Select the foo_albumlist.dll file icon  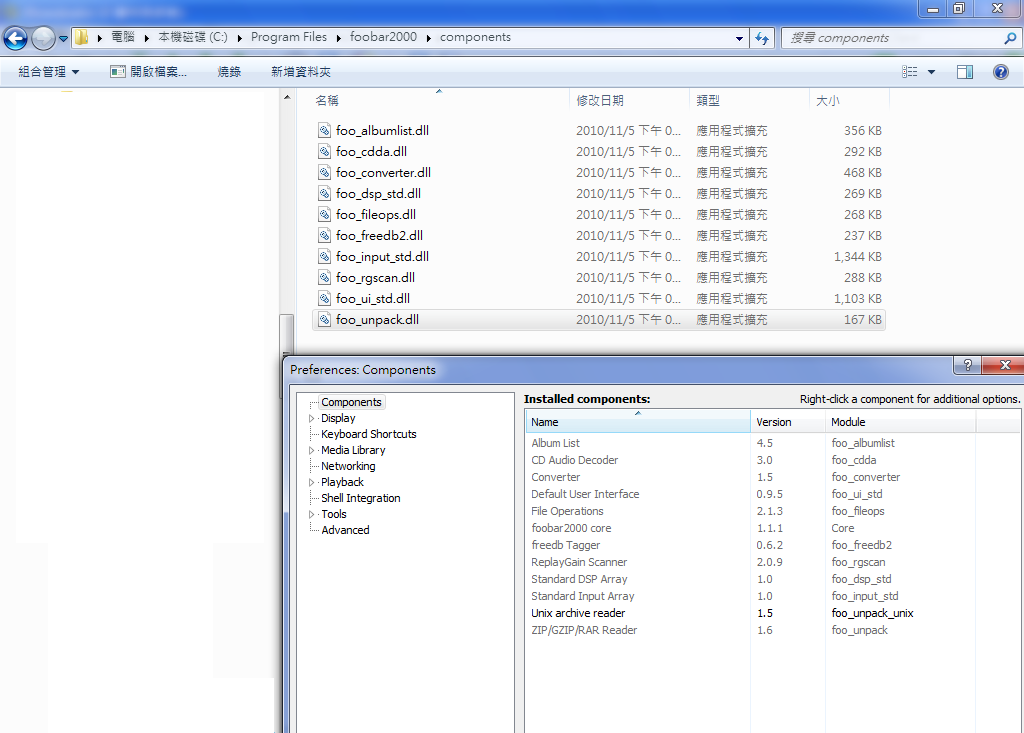(x=324, y=131)
